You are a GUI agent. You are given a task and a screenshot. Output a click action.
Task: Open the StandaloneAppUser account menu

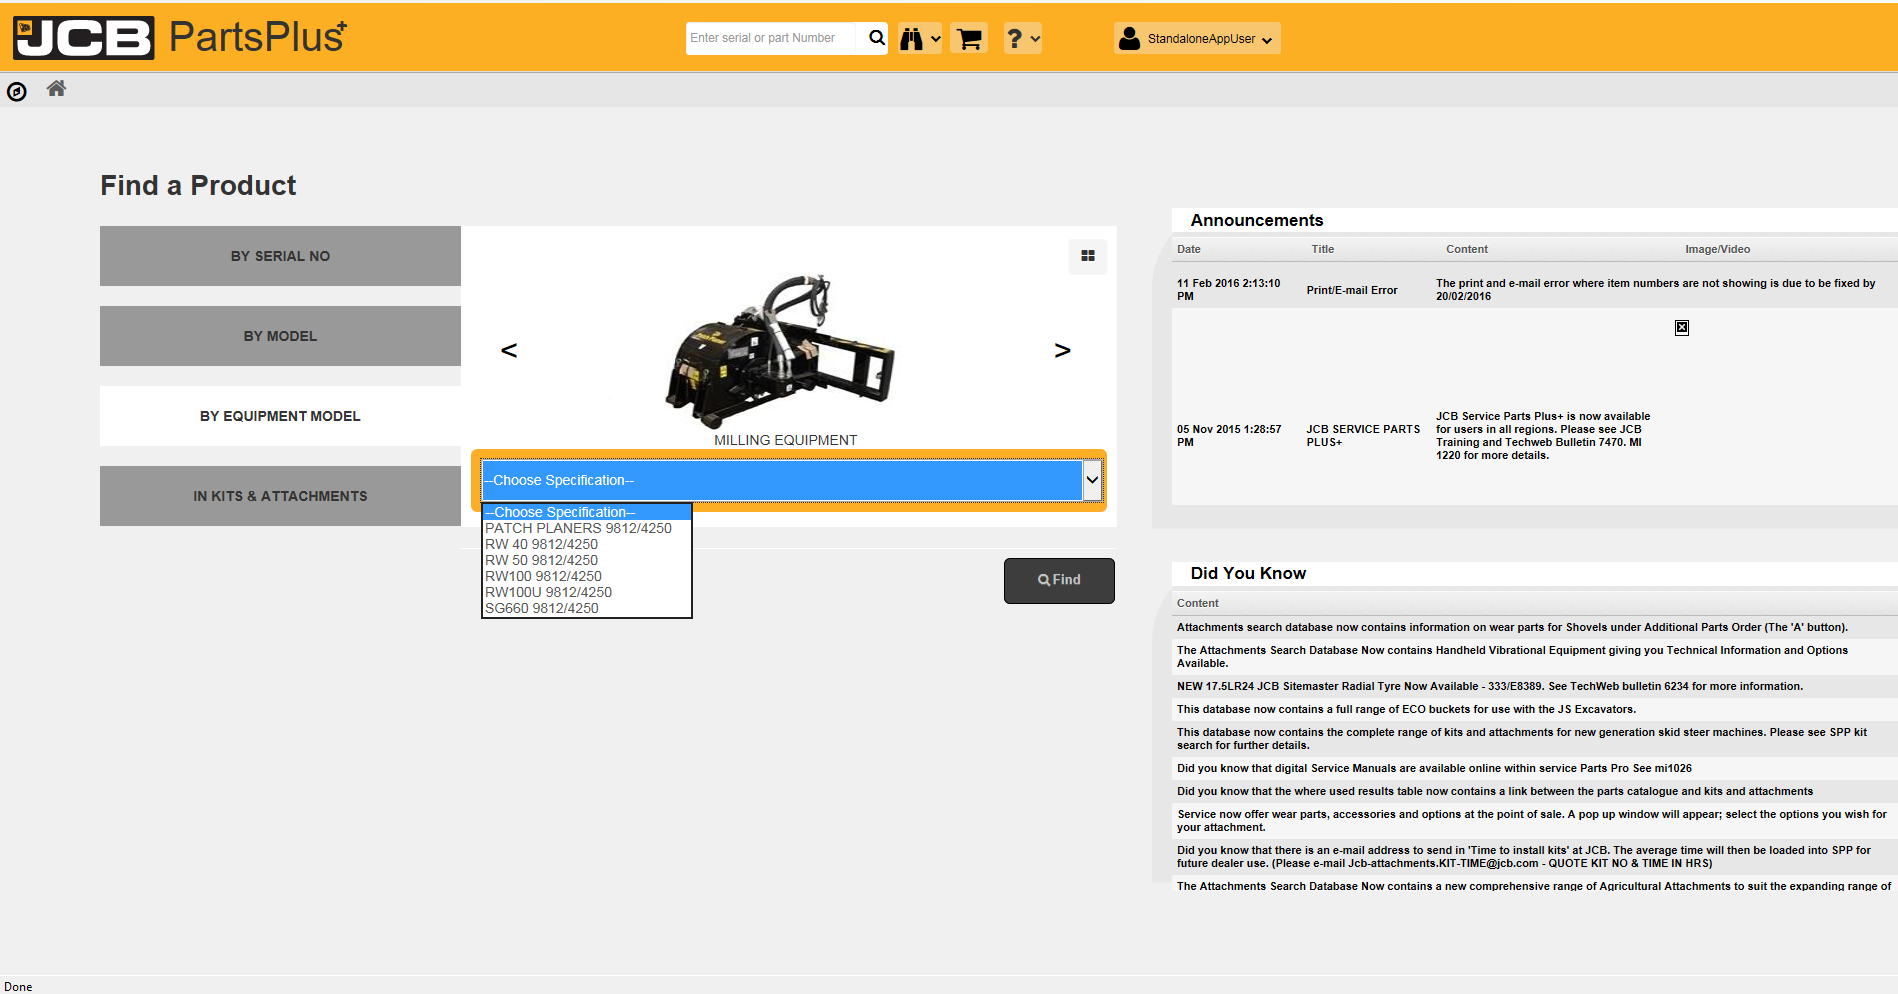point(1197,39)
